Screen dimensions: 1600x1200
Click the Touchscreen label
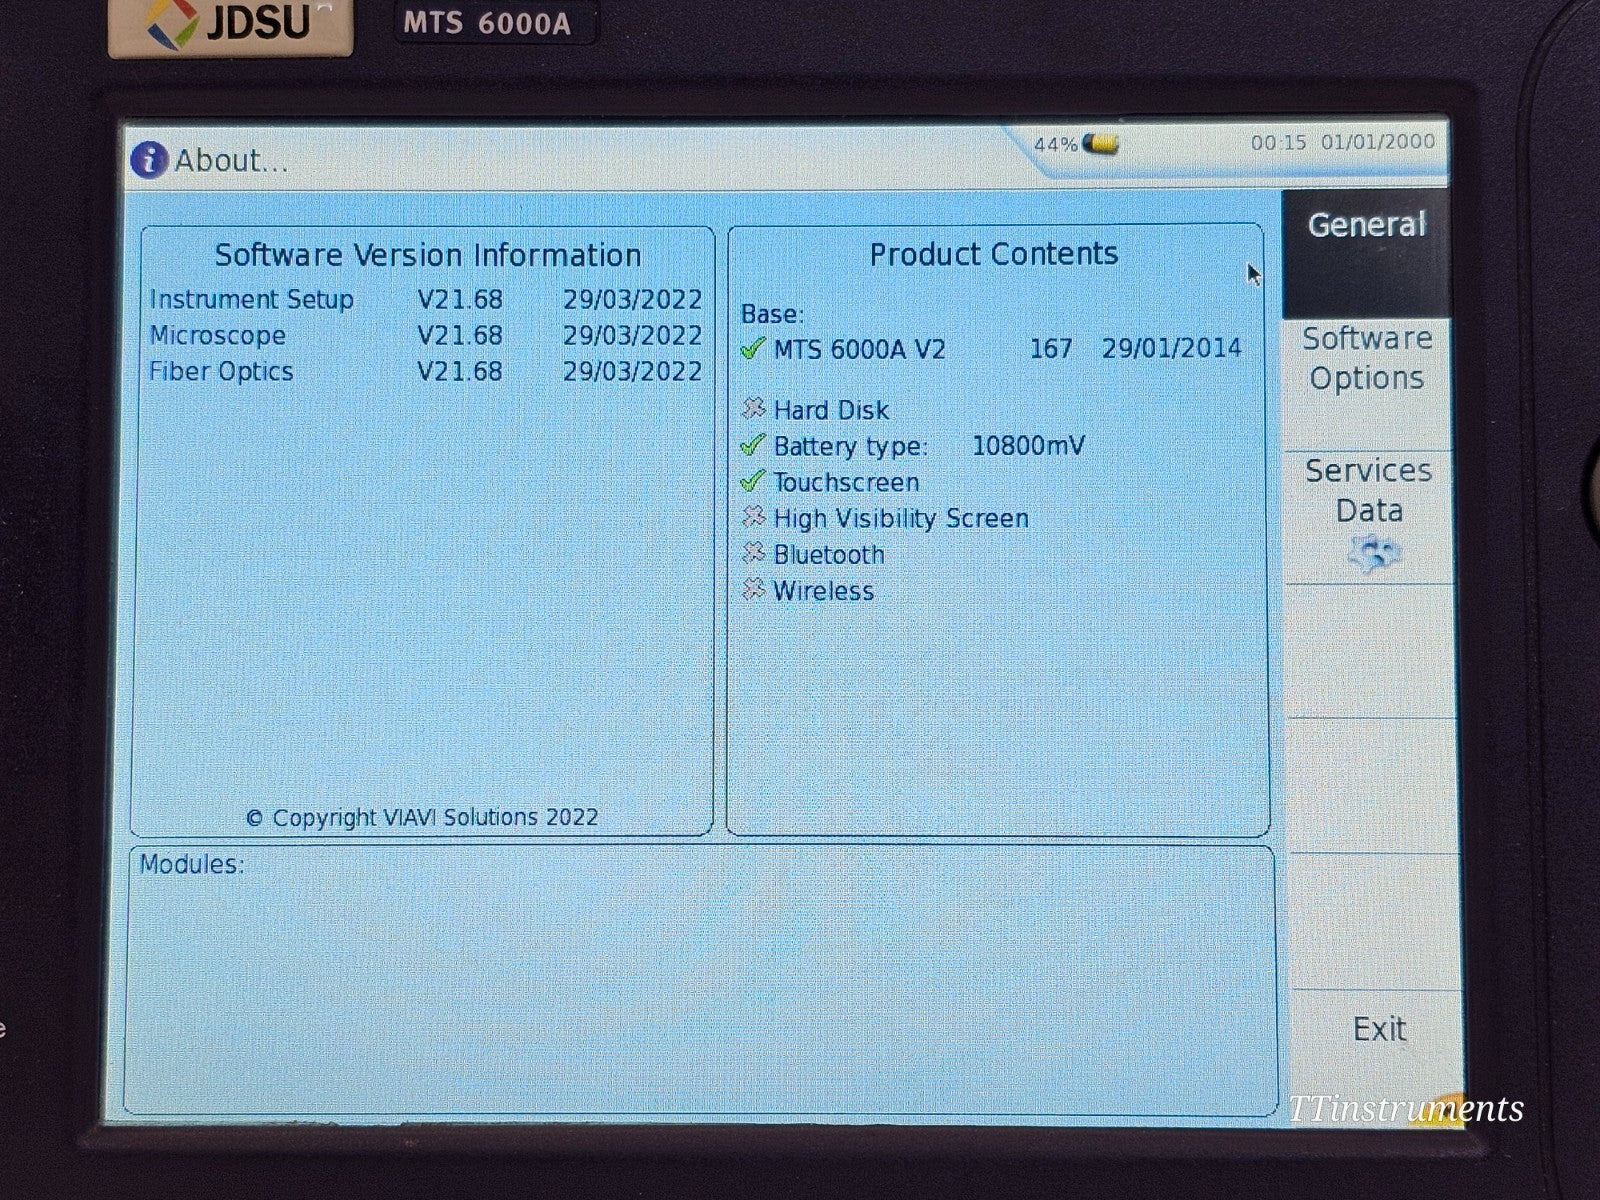coord(846,482)
